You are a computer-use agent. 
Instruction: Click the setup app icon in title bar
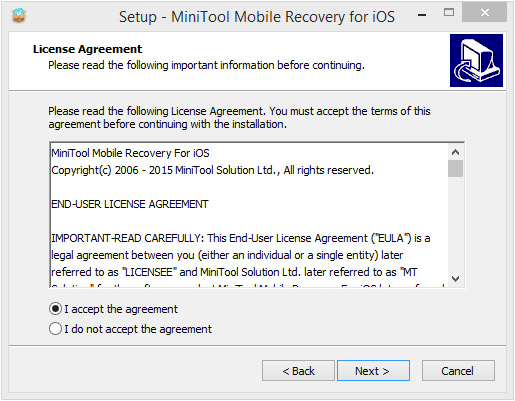tap(19, 15)
